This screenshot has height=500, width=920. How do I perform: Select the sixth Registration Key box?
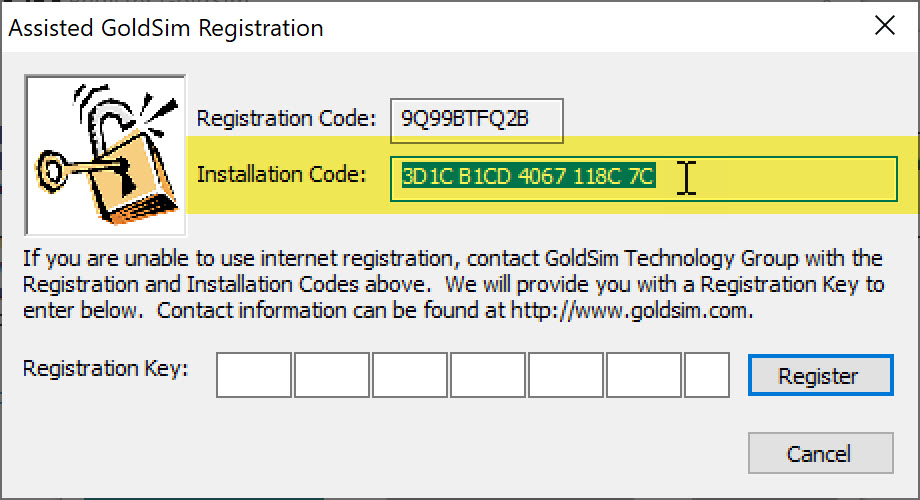click(644, 375)
